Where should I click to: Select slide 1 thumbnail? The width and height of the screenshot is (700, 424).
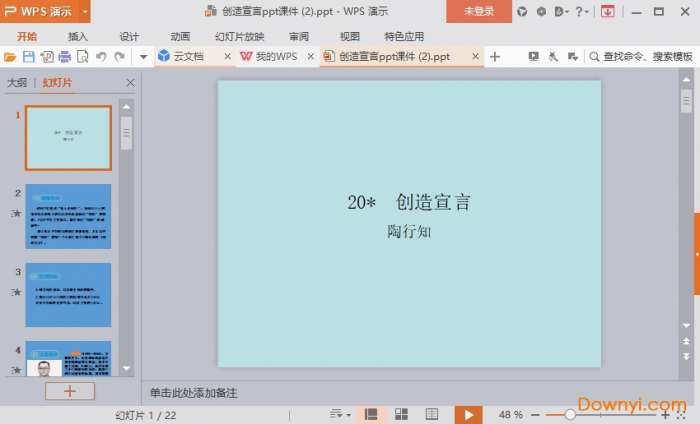point(68,138)
